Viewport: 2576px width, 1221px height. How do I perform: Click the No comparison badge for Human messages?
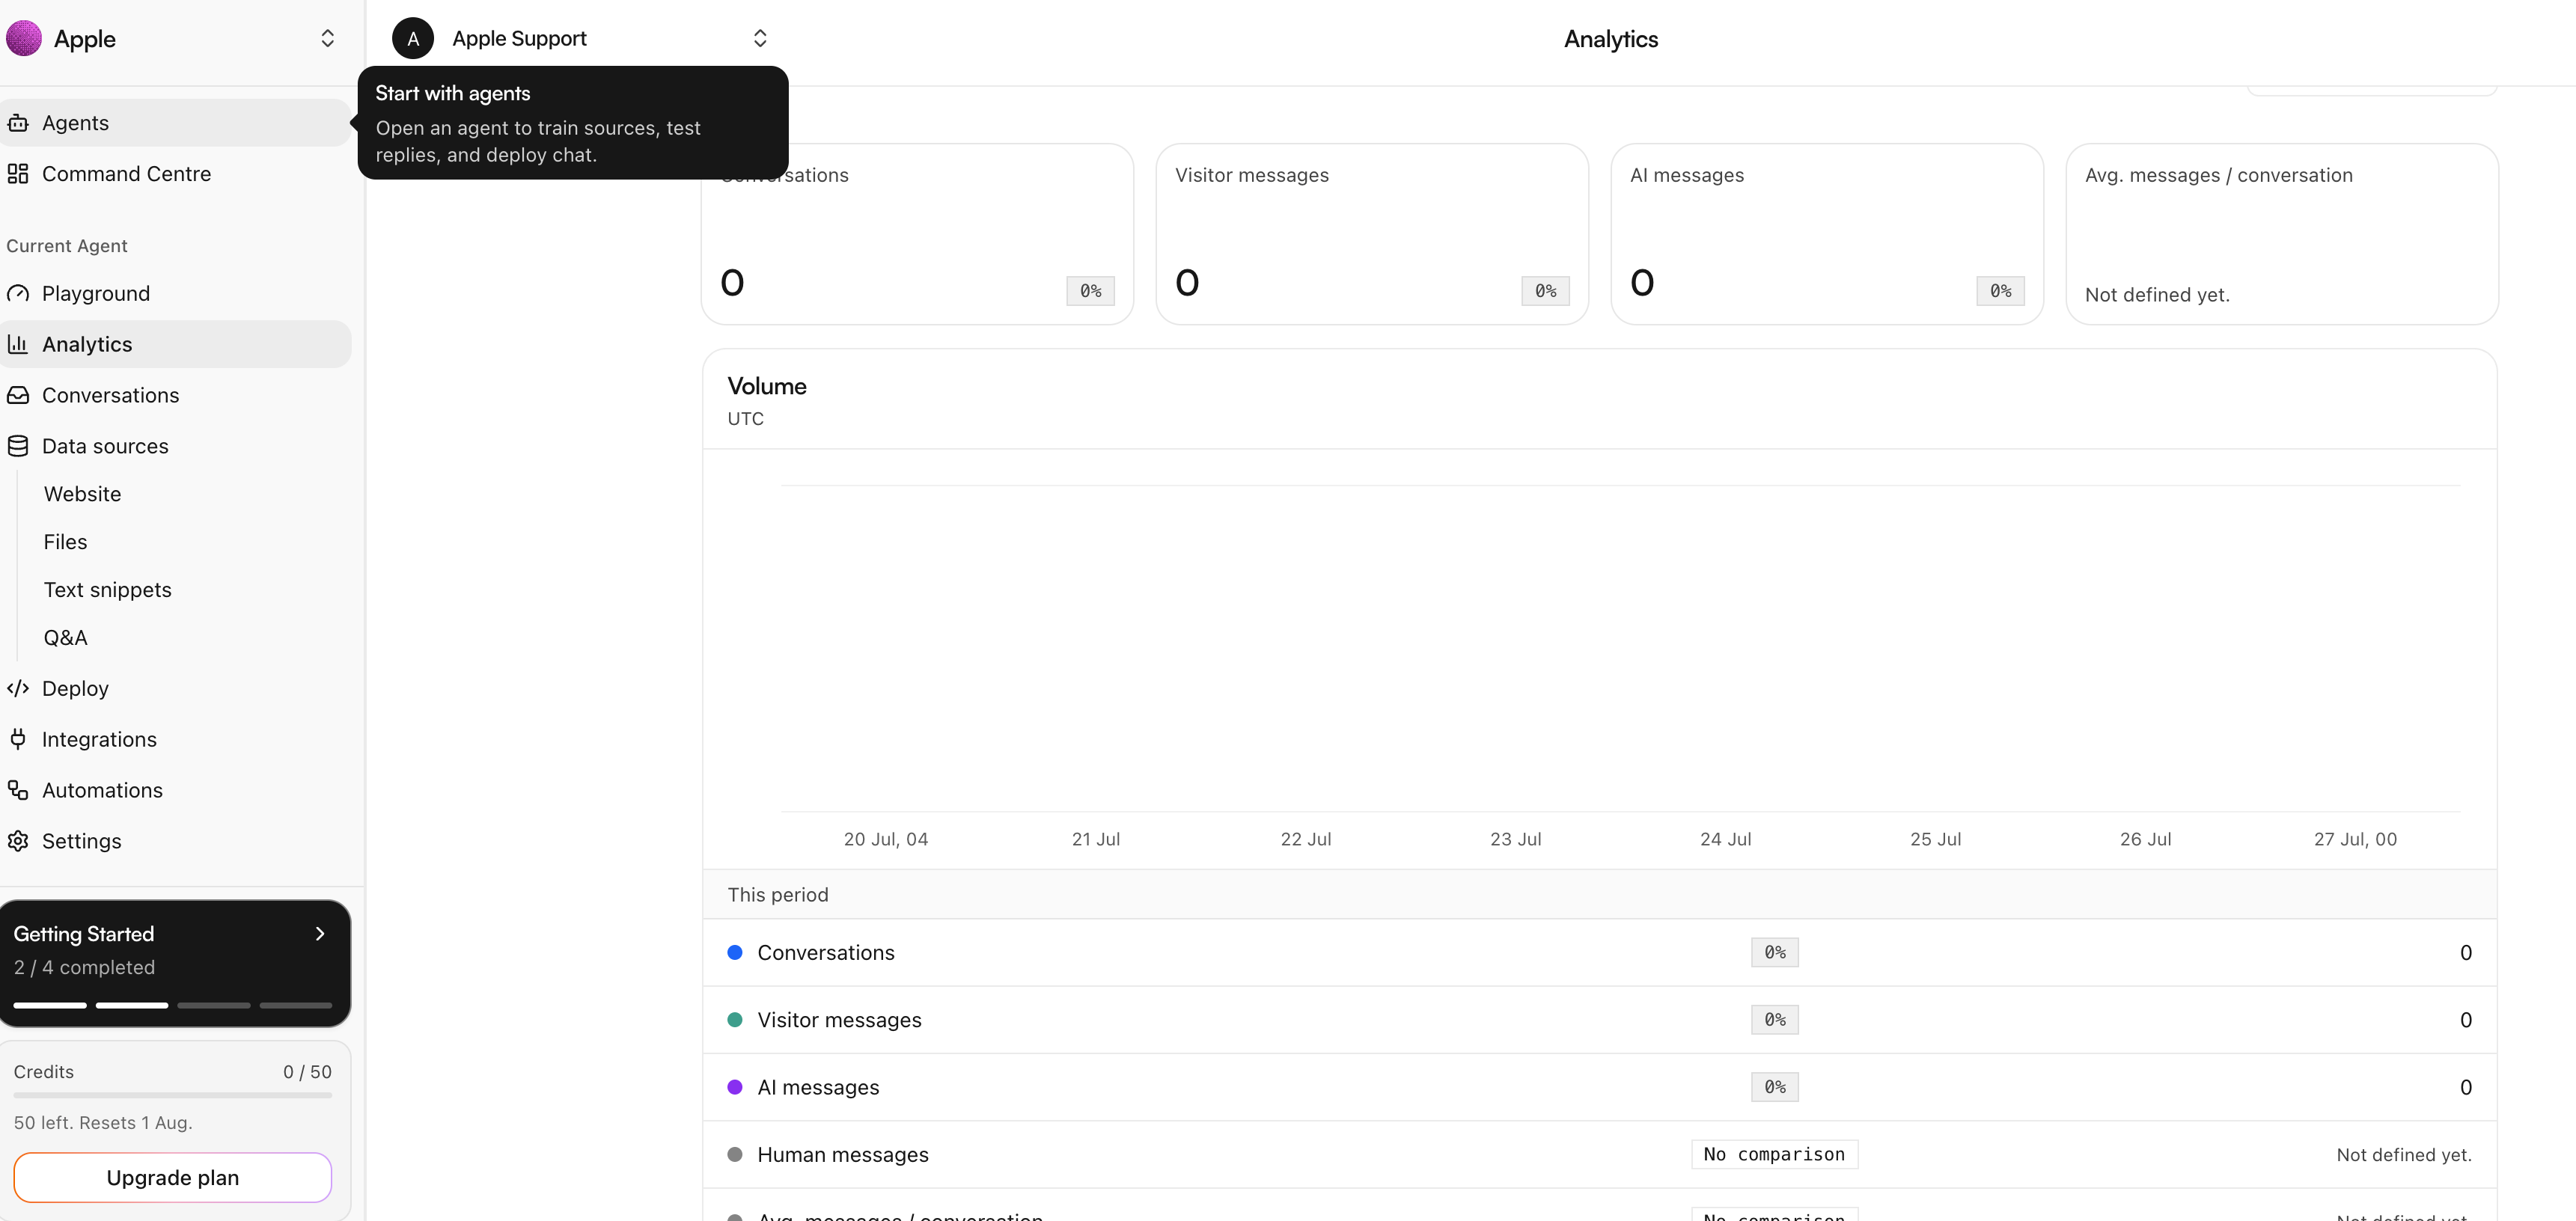(x=1774, y=1154)
